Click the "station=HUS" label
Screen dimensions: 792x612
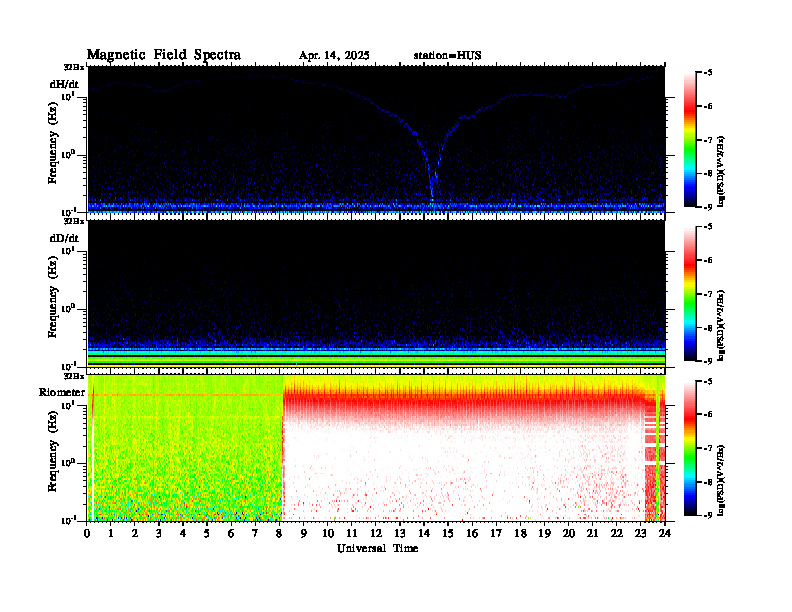click(x=447, y=56)
